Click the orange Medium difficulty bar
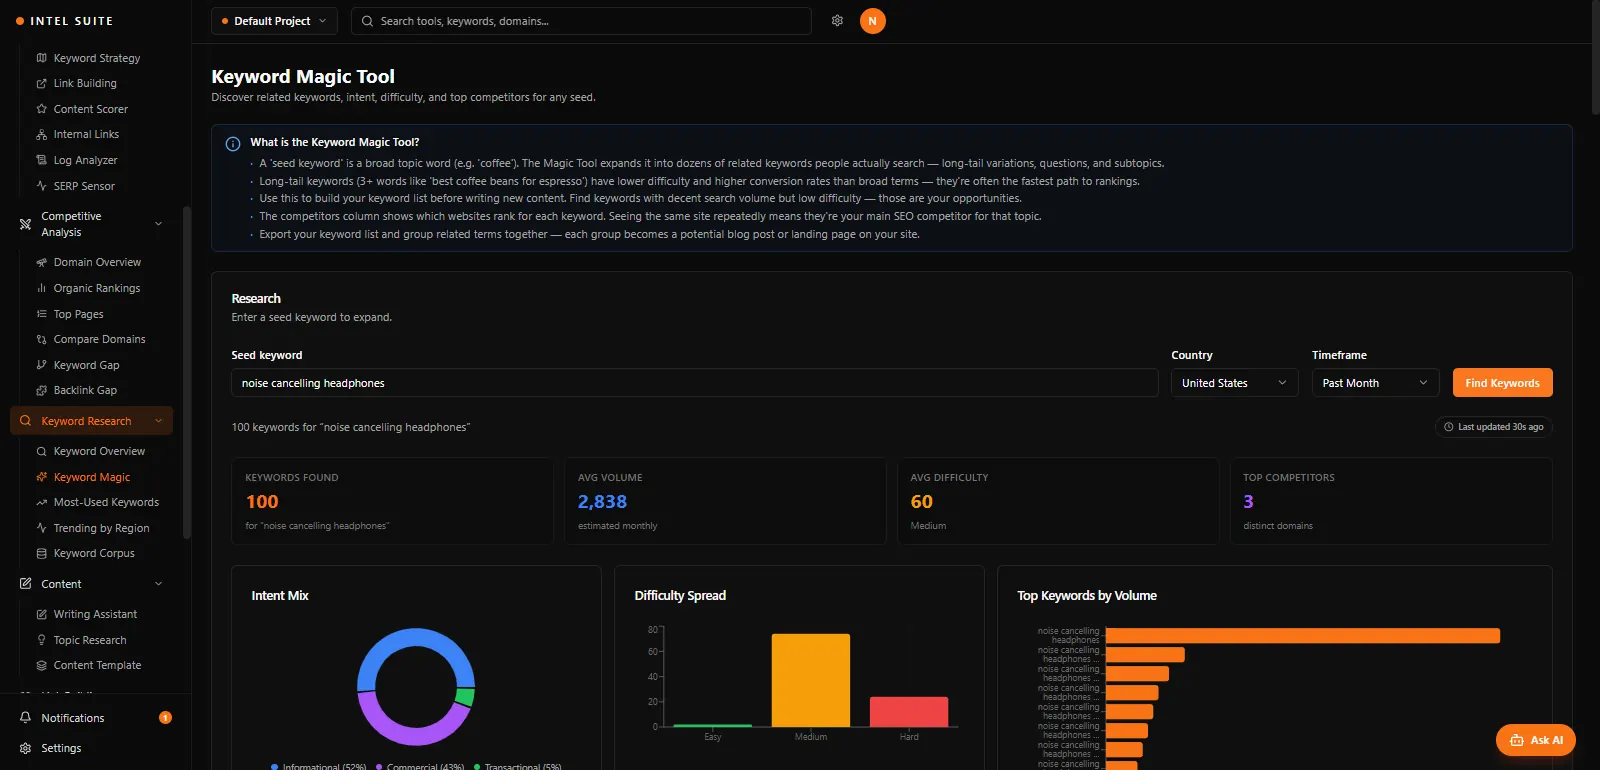Viewport: 1600px width, 770px height. click(x=811, y=680)
